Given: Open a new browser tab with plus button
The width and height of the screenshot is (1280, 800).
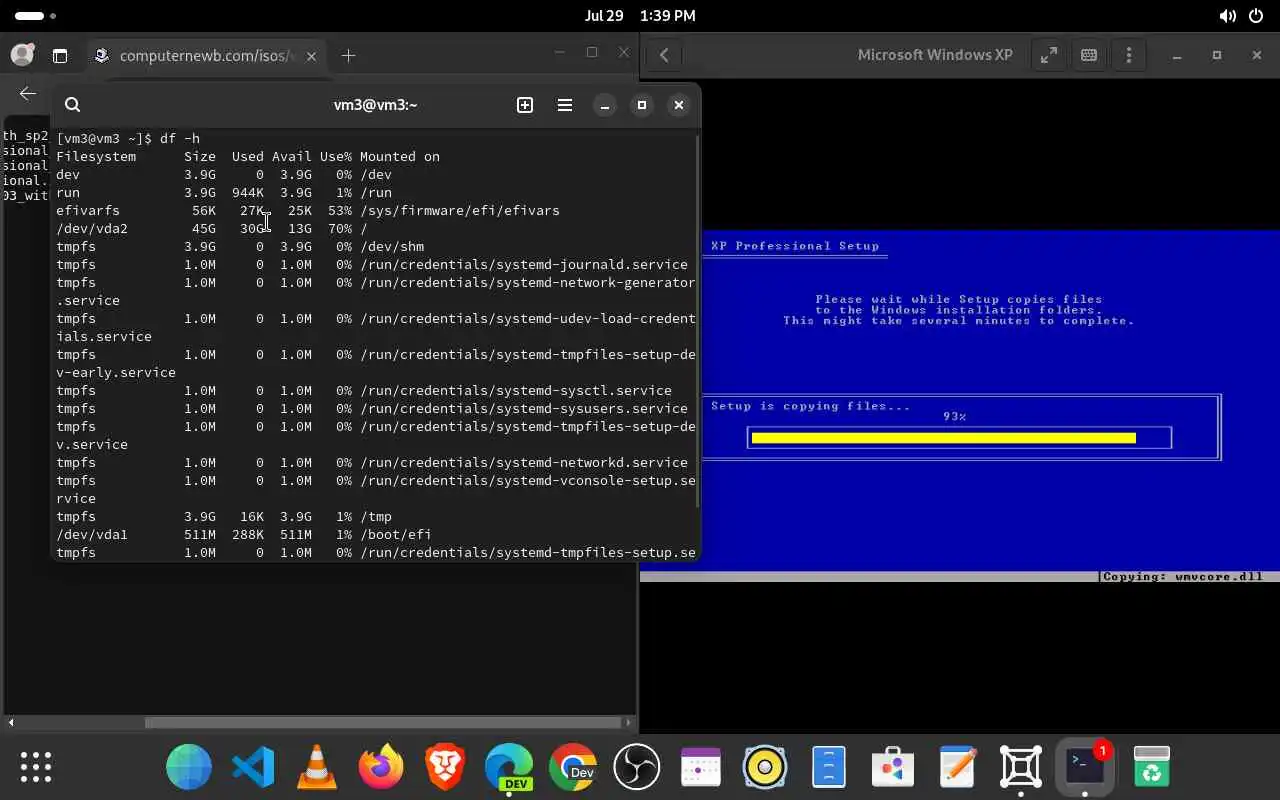Looking at the screenshot, I should pyautogui.click(x=348, y=56).
